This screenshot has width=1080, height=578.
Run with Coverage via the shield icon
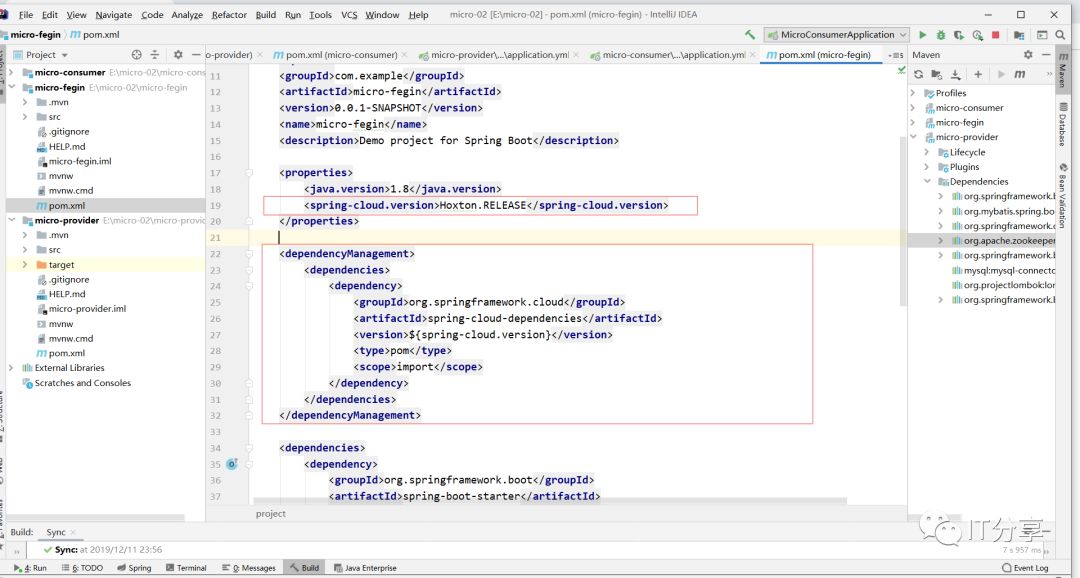click(959, 34)
